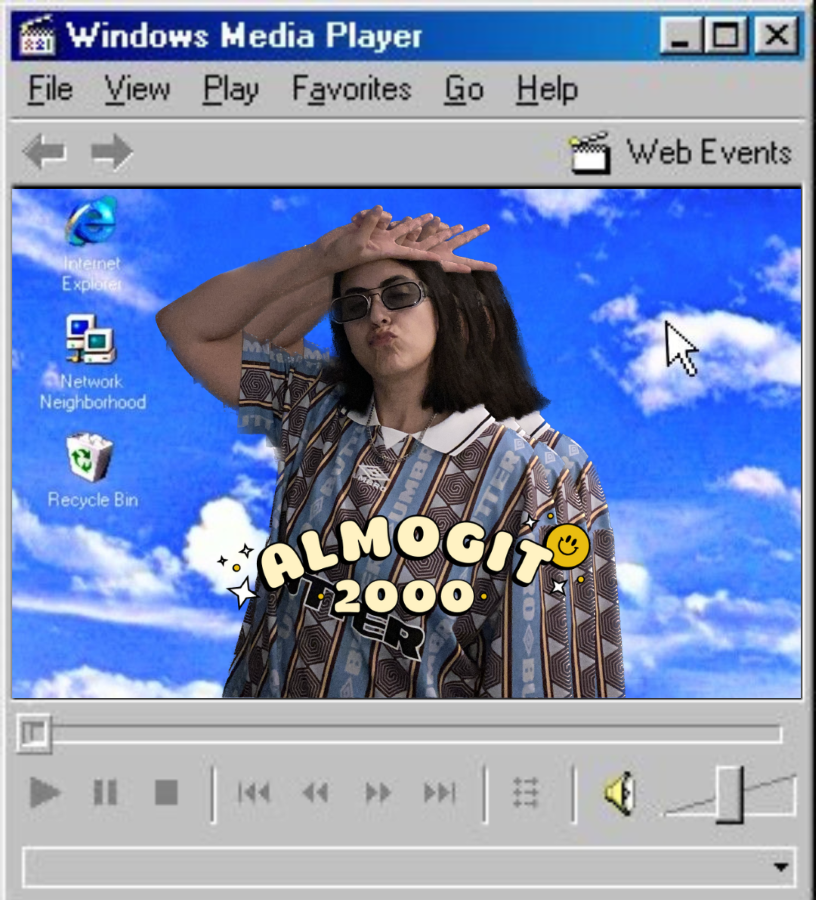The image size is (816, 900).
Task: Open the Favorites menu
Action: [352, 90]
